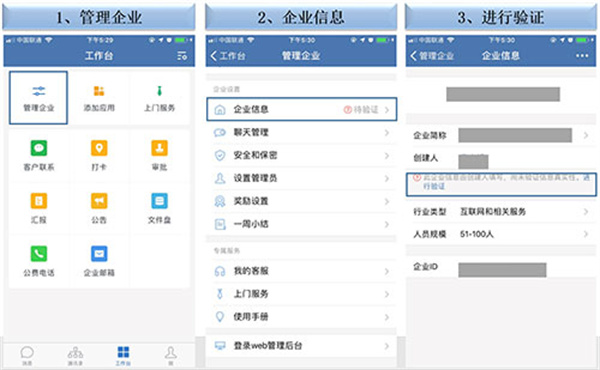Screen dimensions: 600x370
Task: Expand the chevron on the 聊天管理 row
Action: point(387,133)
